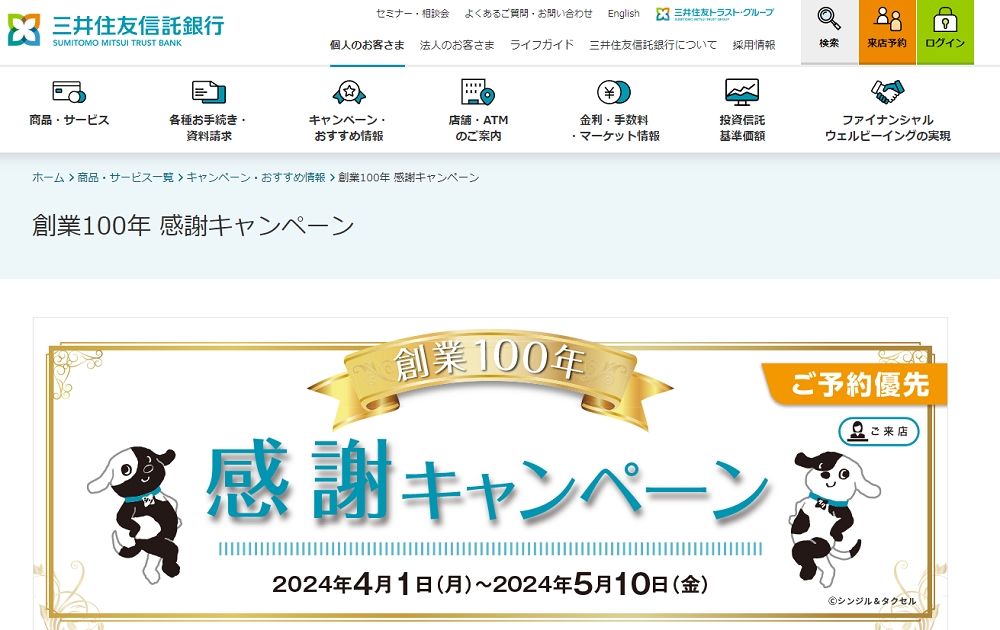1000x630 pixels.
Task: Click the キャンペーン・おすすめ情報 badge icon
Action: (x=349, y=92)
